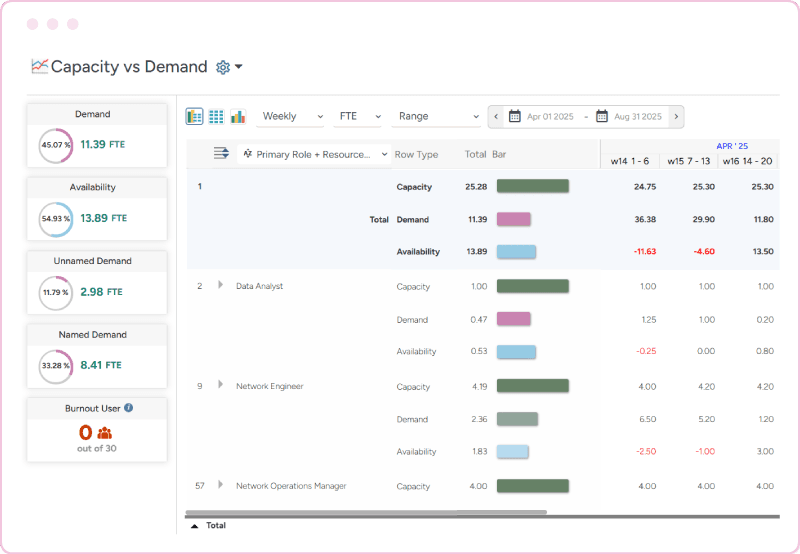Open the start date calendar icon
This screenshot has height=554, width=800.
pyautogui.click(x=515, y=116)
